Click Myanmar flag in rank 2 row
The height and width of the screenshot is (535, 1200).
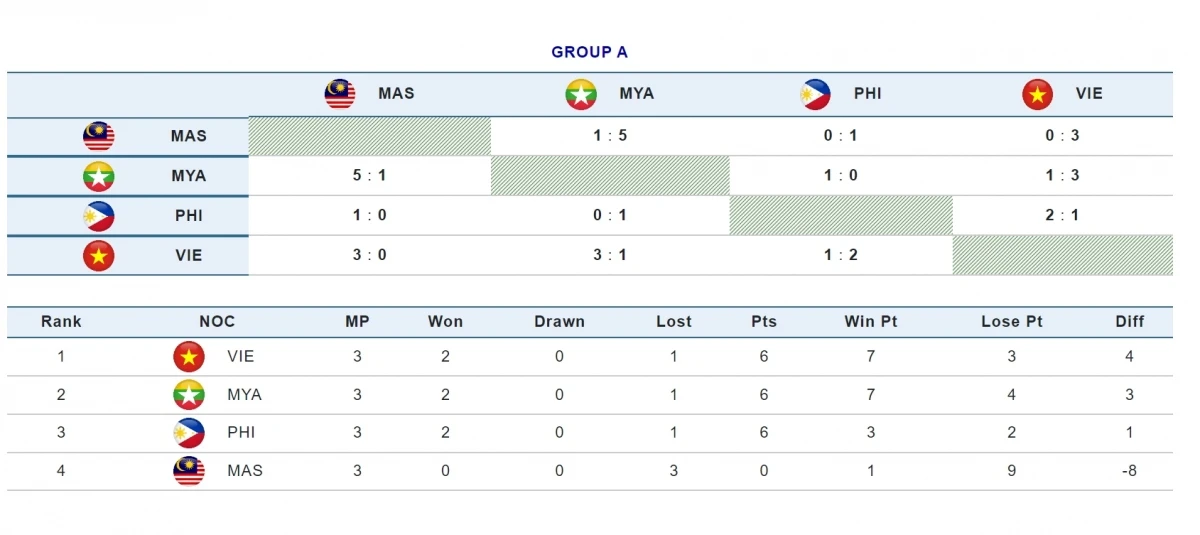(x=189, y=395)
